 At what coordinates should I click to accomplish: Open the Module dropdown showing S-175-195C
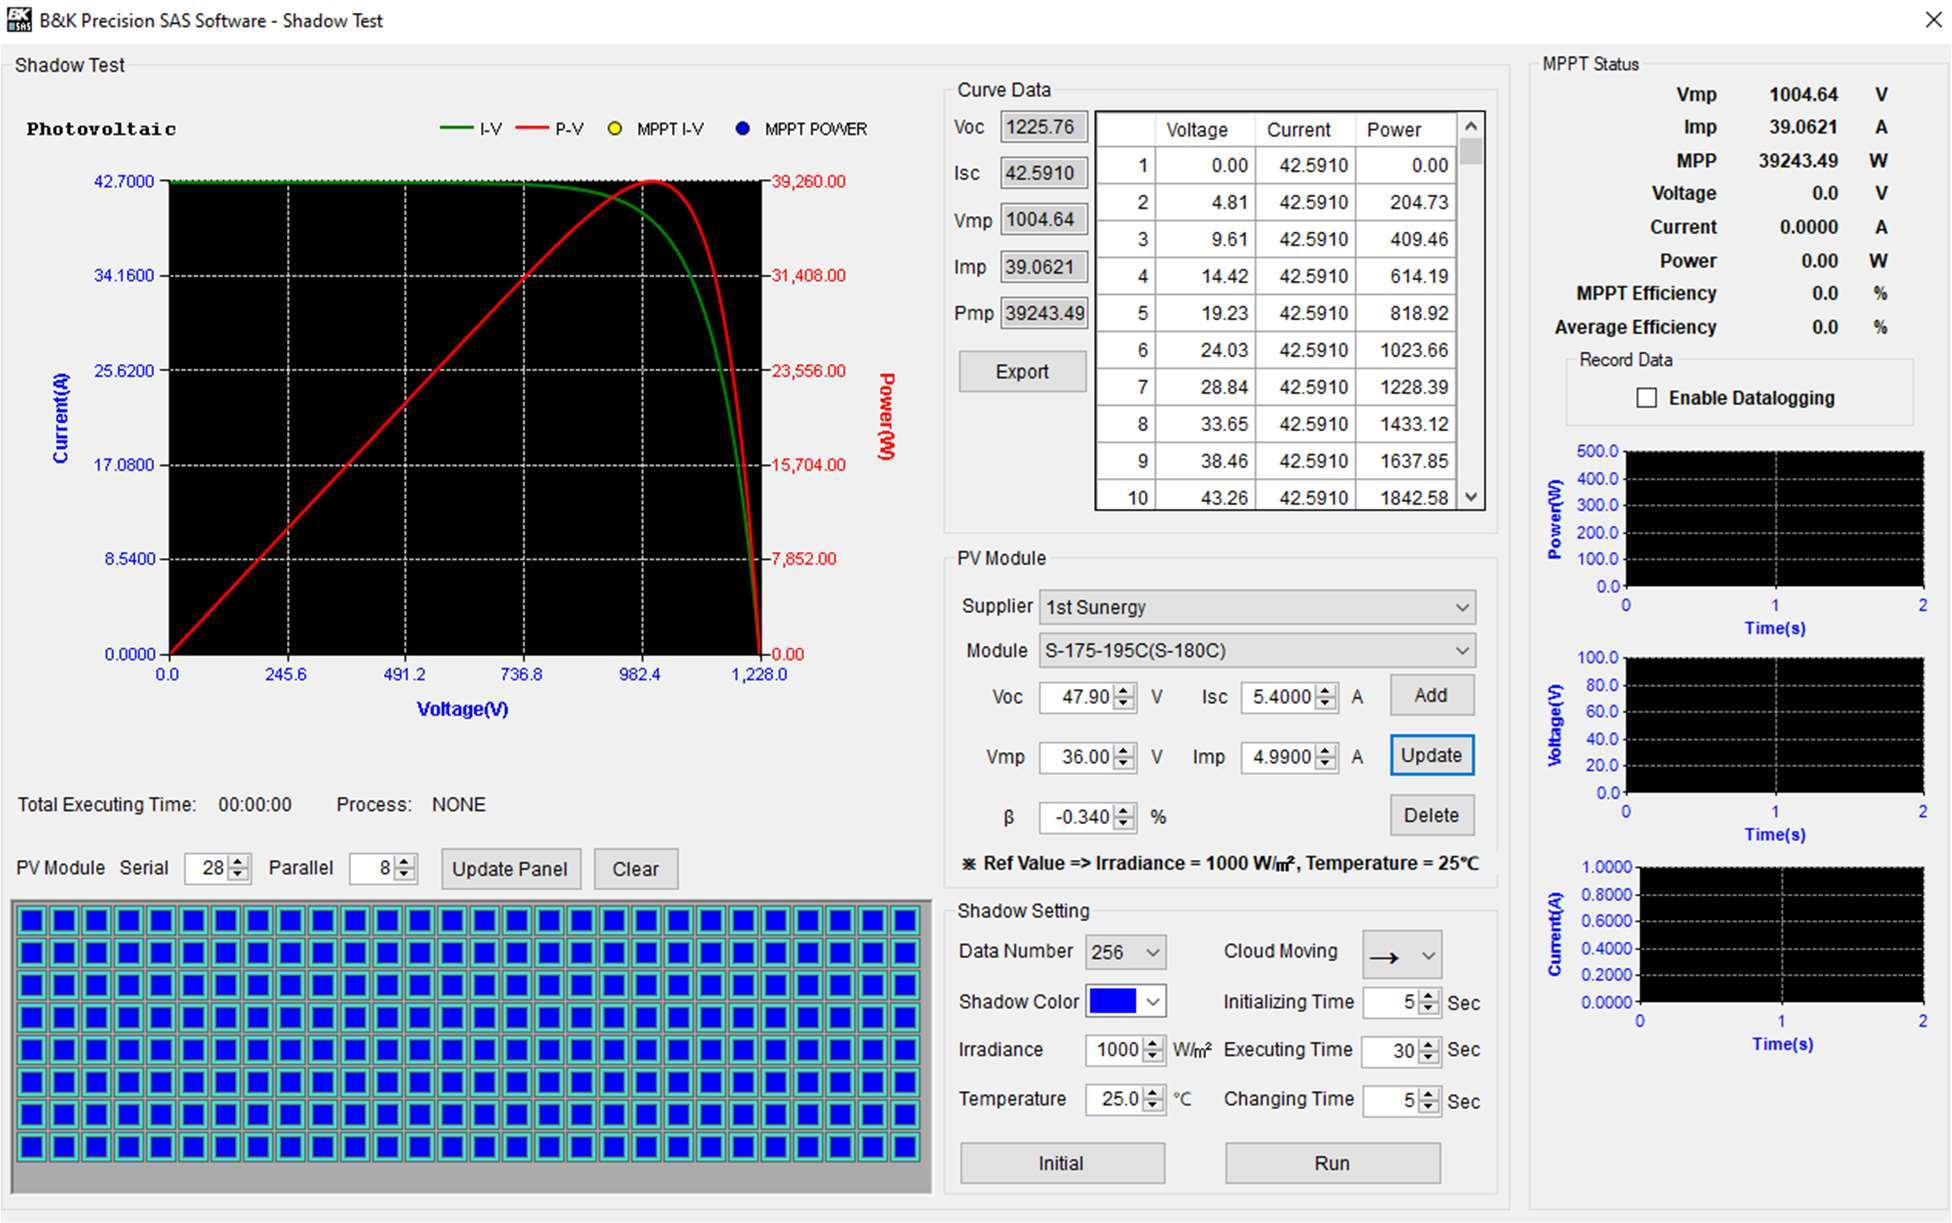(x=1257, y=650)
